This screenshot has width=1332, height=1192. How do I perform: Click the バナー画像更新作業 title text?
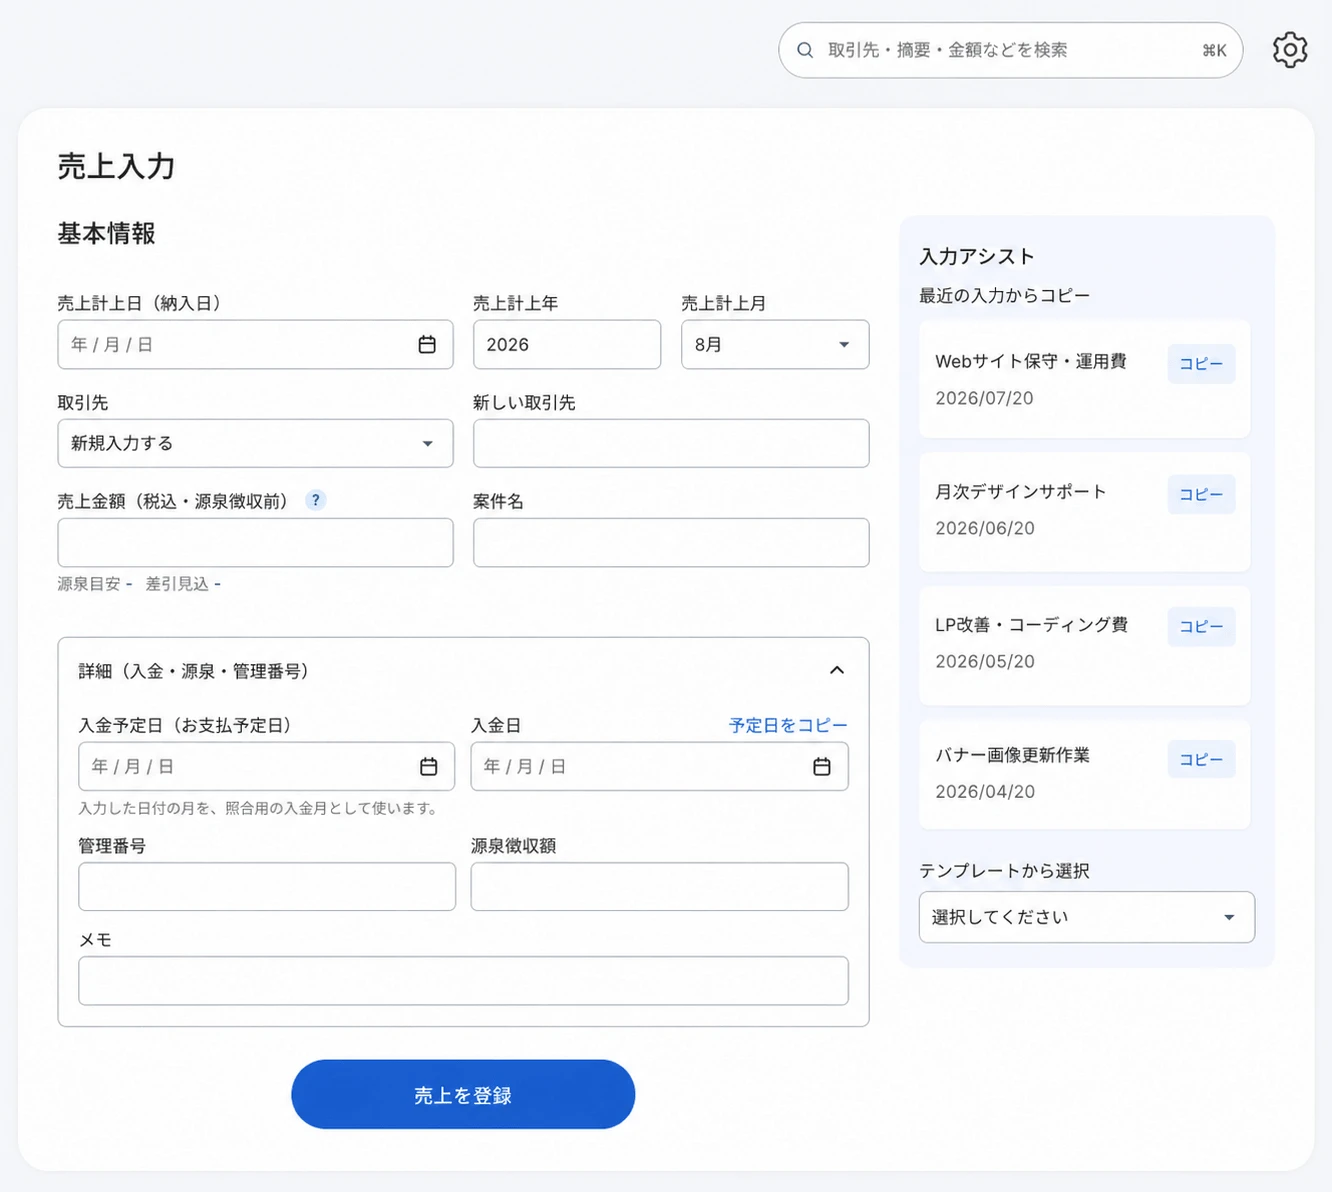[x=1012, y=755]
